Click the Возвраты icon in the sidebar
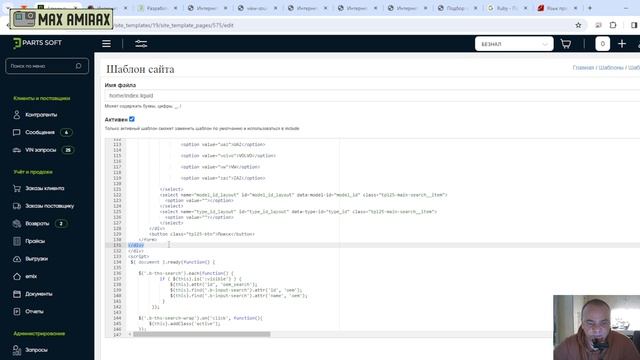The image size is (640, 360). point(17,223)
